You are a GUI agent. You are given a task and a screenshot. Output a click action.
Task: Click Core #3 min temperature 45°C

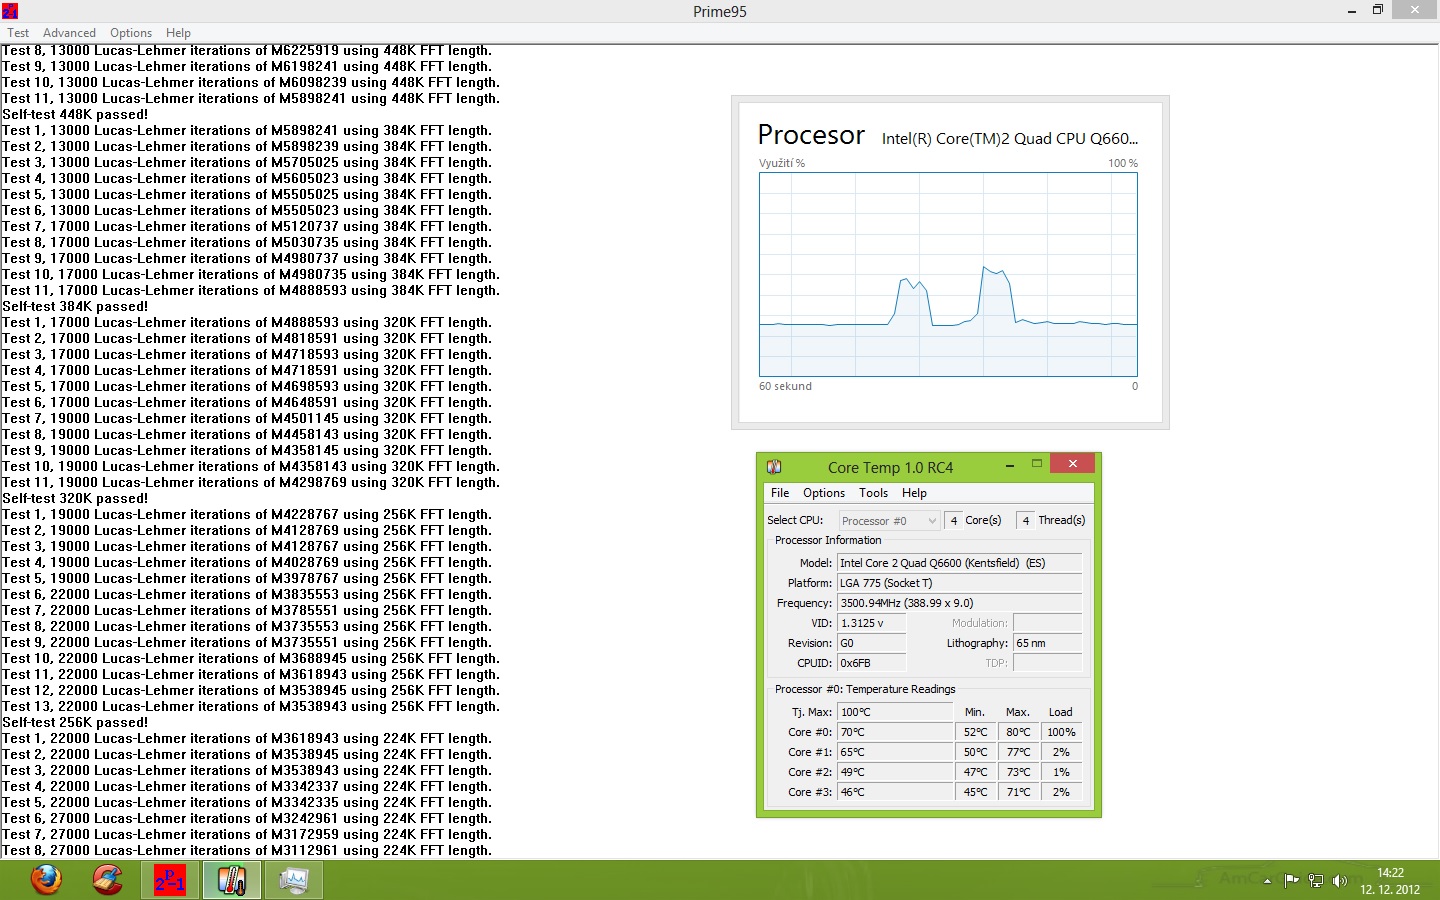click(x=976, y=792)
